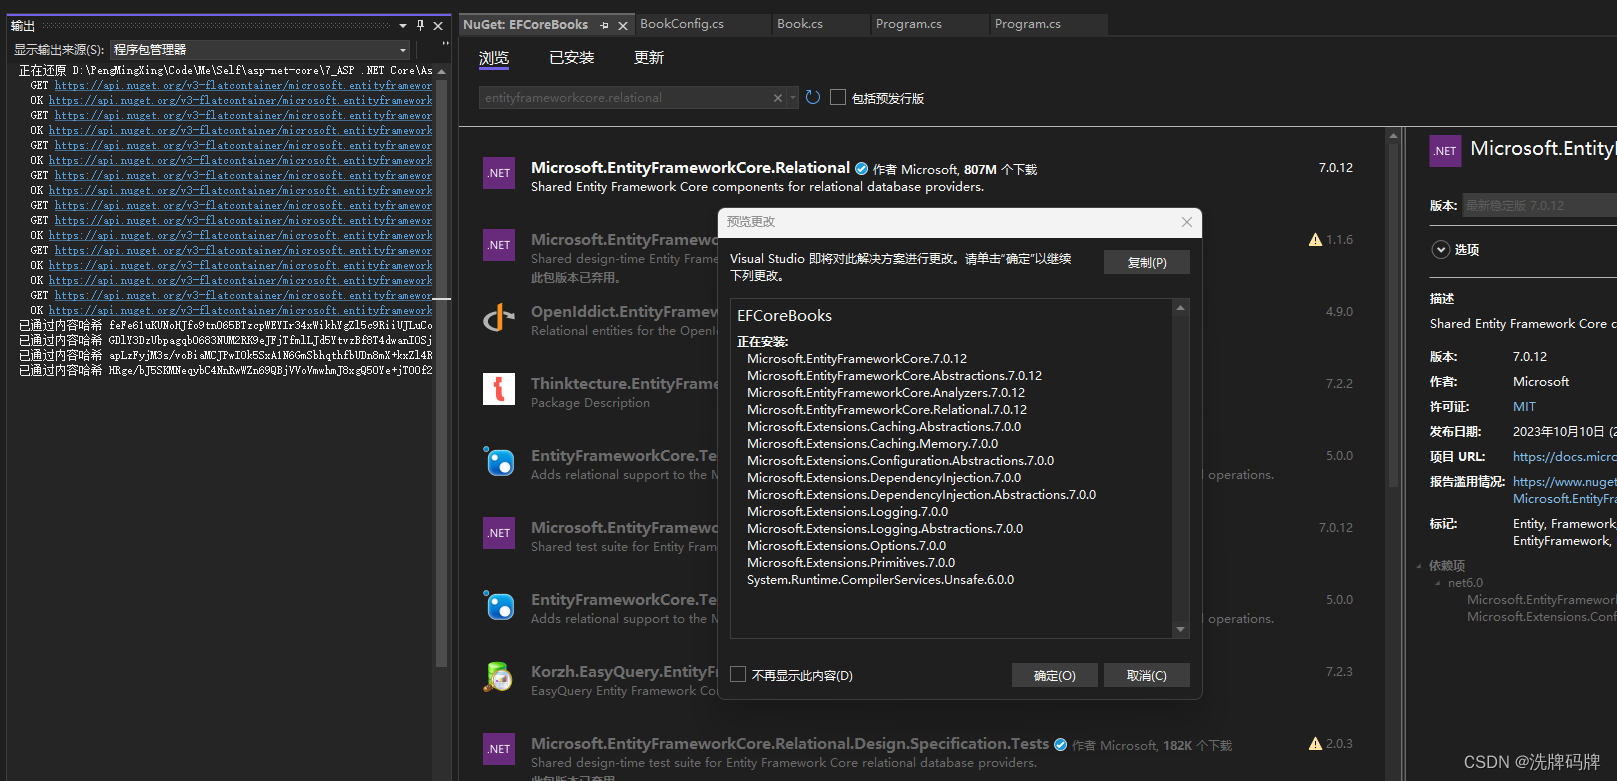Screen dimensions: 1617x781
Task: Click EFCoreBooks project heading in preview dialog
Action: point(784,316)
